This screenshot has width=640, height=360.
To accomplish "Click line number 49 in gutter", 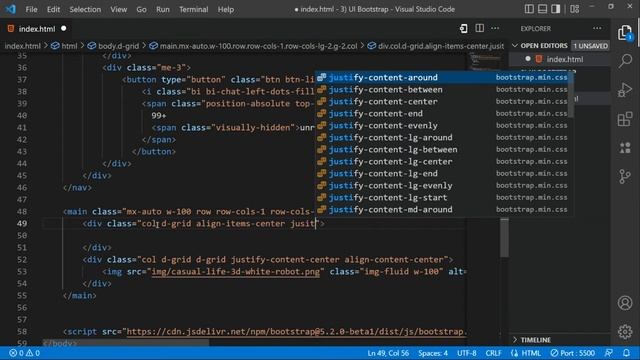I will pyautogui.click(x=22, y=223).
